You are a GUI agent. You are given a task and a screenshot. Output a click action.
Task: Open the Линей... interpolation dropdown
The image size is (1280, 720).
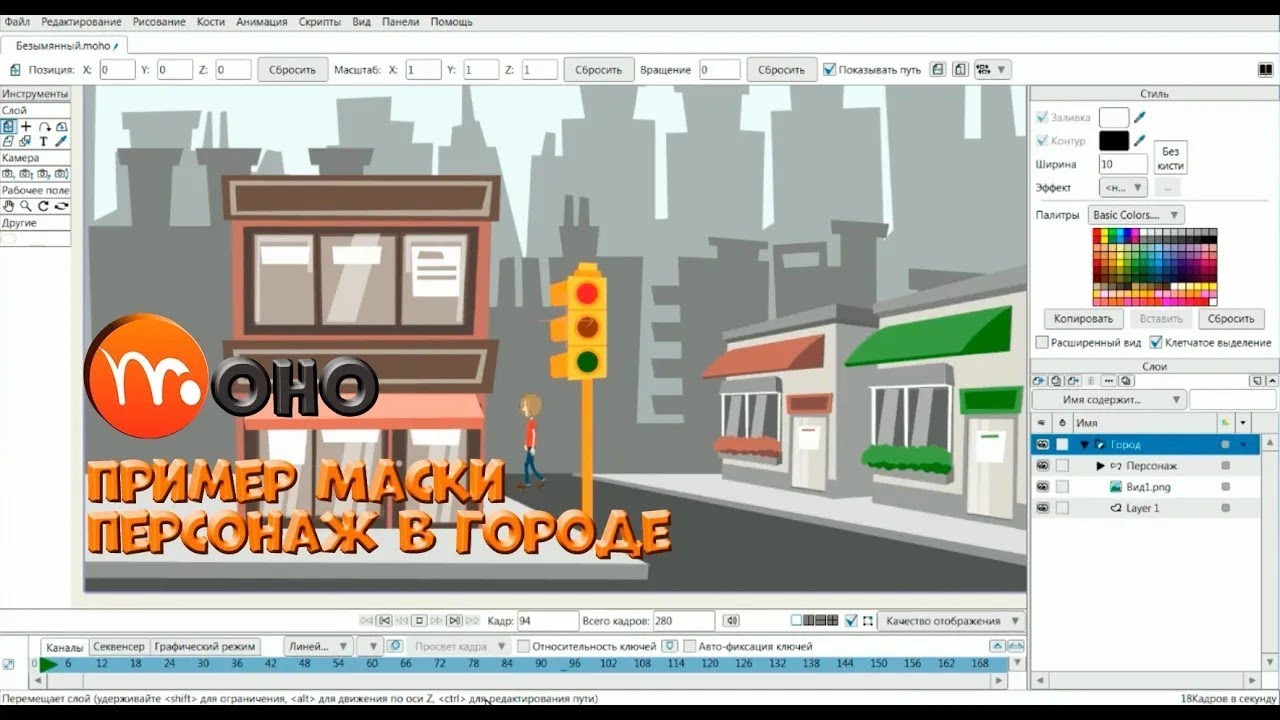[318, 647]
